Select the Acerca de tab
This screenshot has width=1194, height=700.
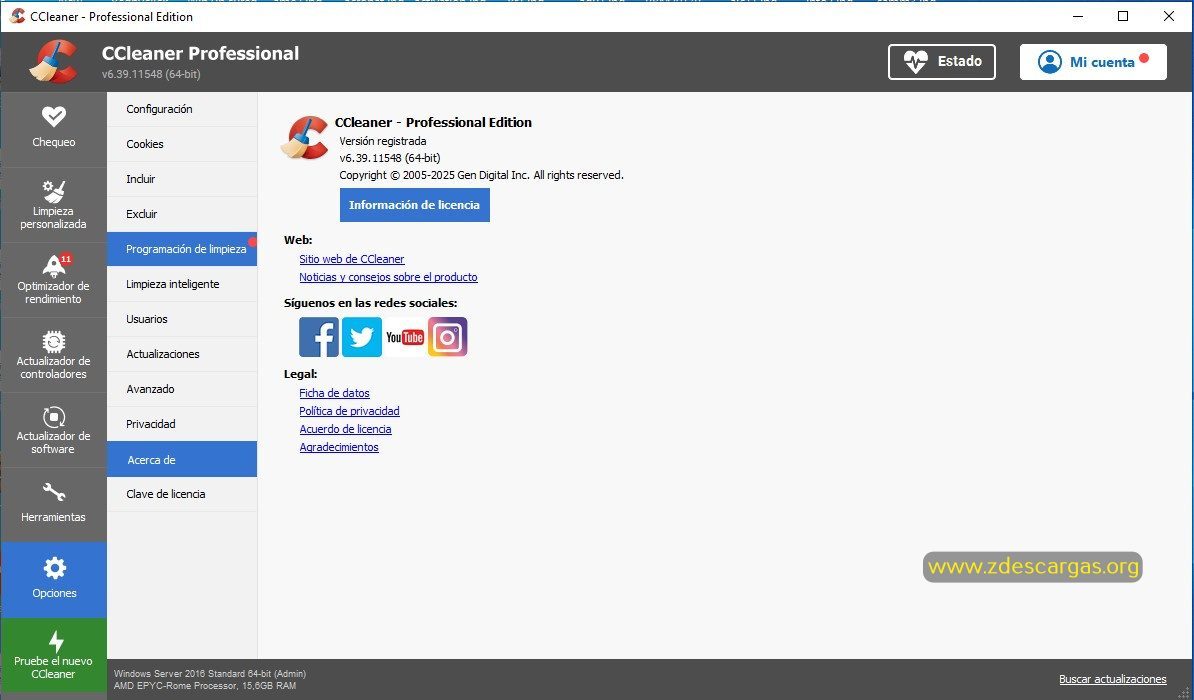(x=182, y=460)
